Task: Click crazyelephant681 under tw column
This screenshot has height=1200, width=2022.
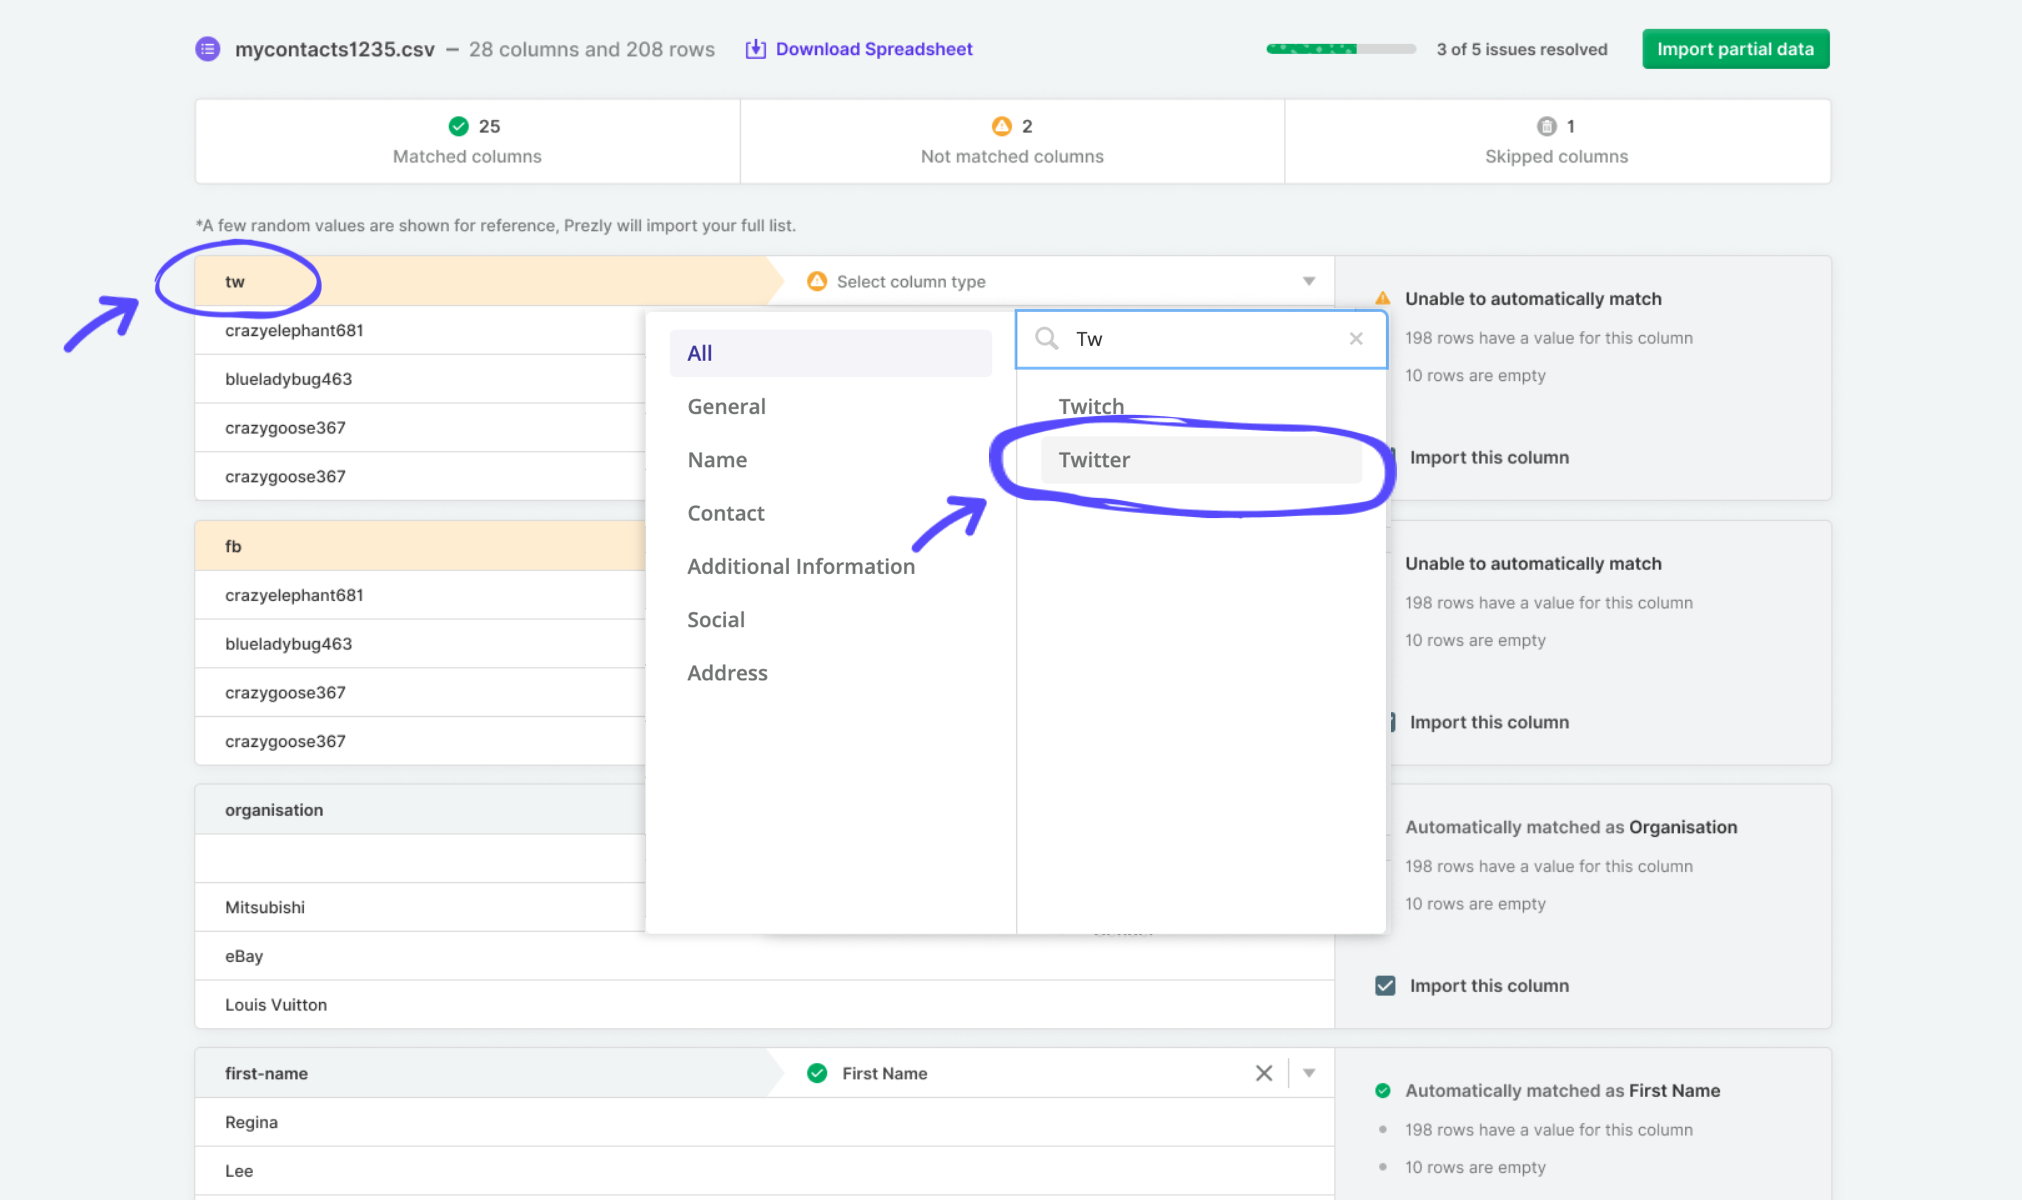Action: [294, 330]
